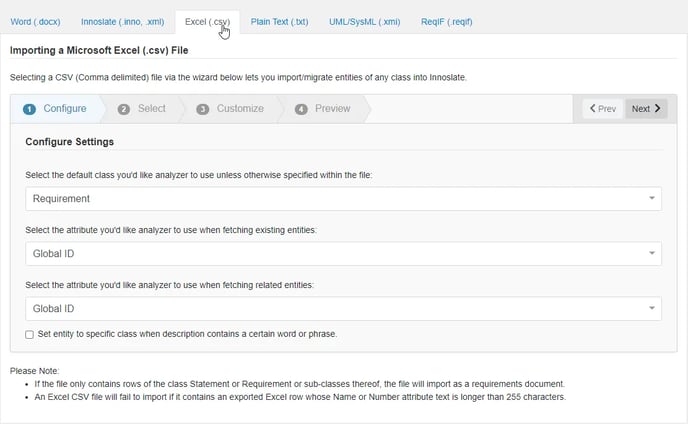Image resolution: width=688 pixels, height=424 pixels.
Task: Click 'Importing a Microsoft Excel (.csv) File' heading
Action: pos(99,50)
